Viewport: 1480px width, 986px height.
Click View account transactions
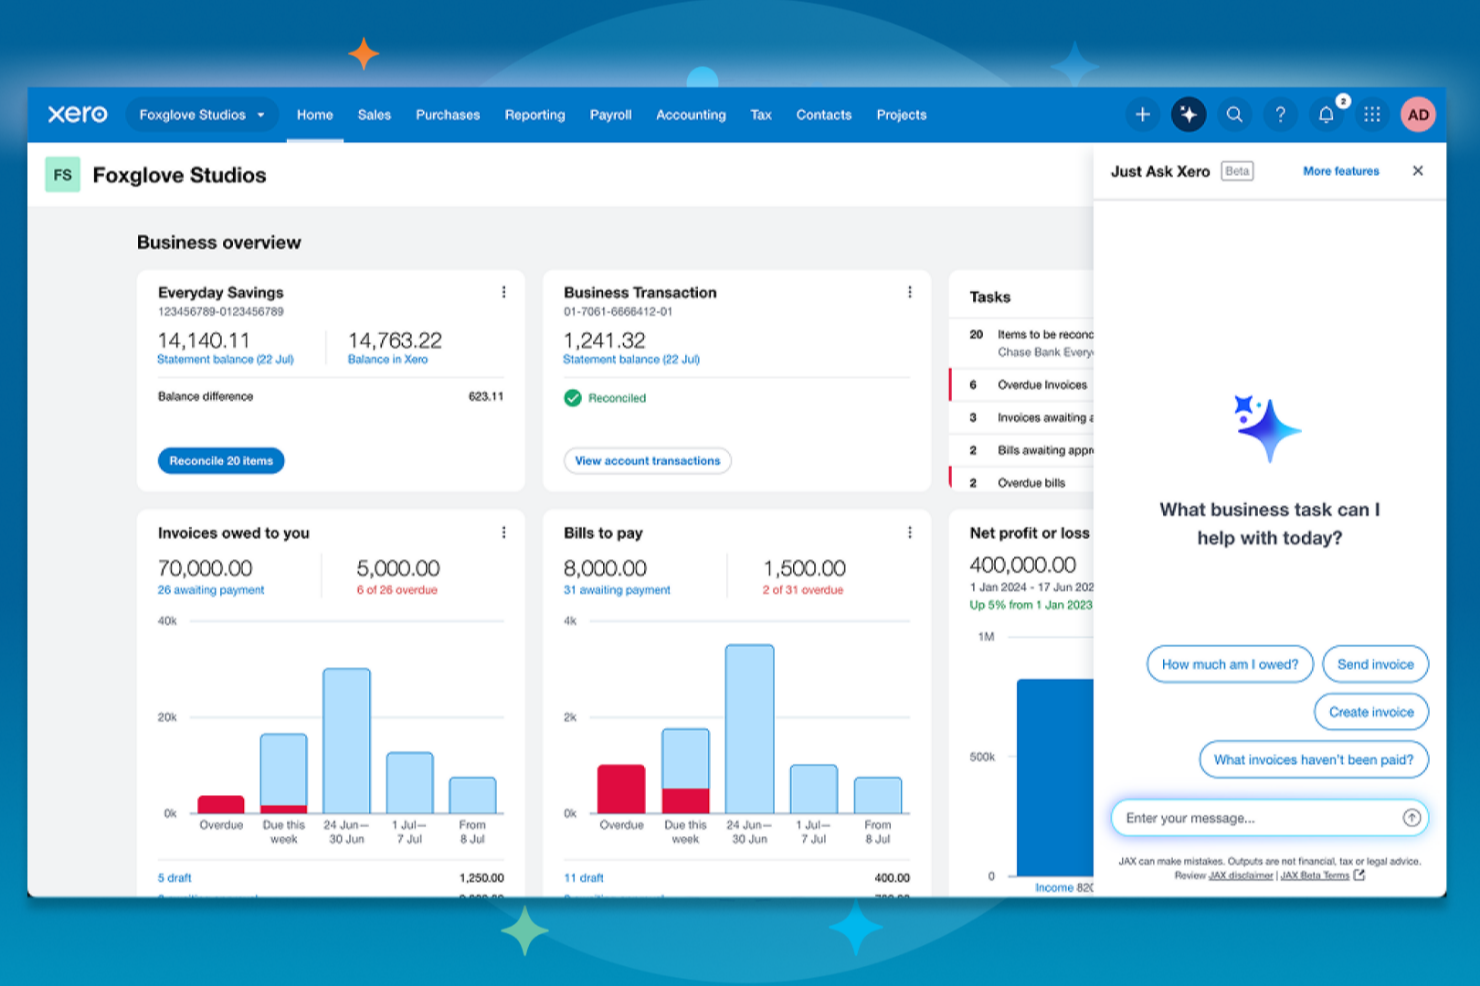pyautogui.click(x=647, y=460)
